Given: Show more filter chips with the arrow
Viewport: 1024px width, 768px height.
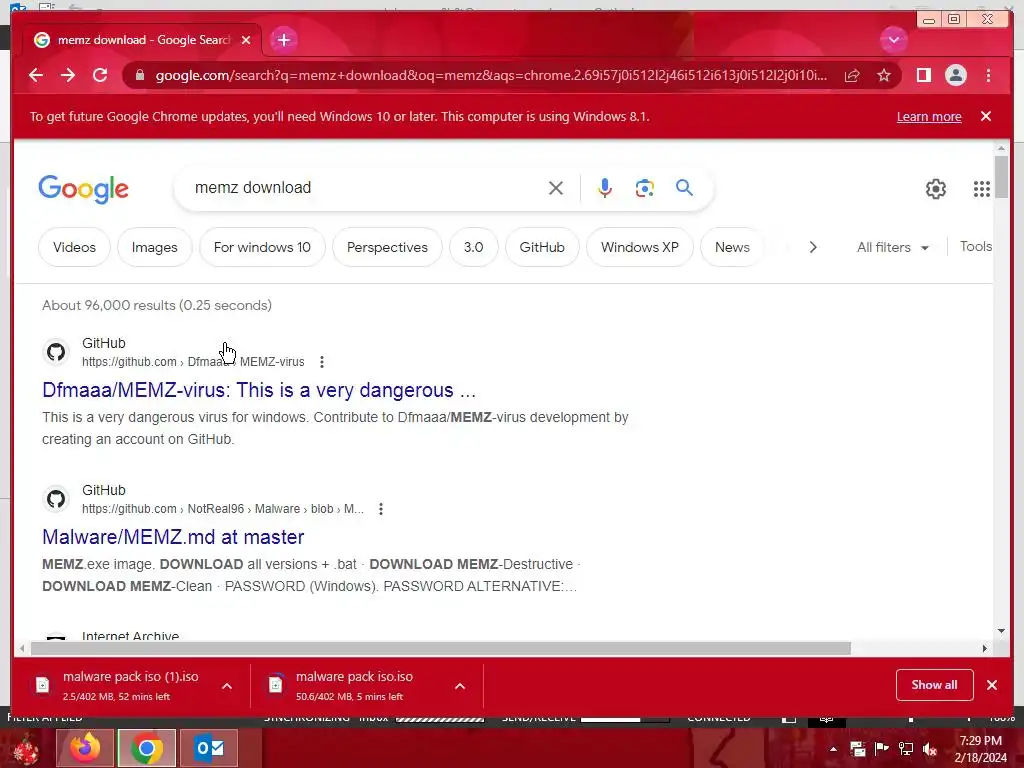Looking at the screenshot, I should [812, 248].
